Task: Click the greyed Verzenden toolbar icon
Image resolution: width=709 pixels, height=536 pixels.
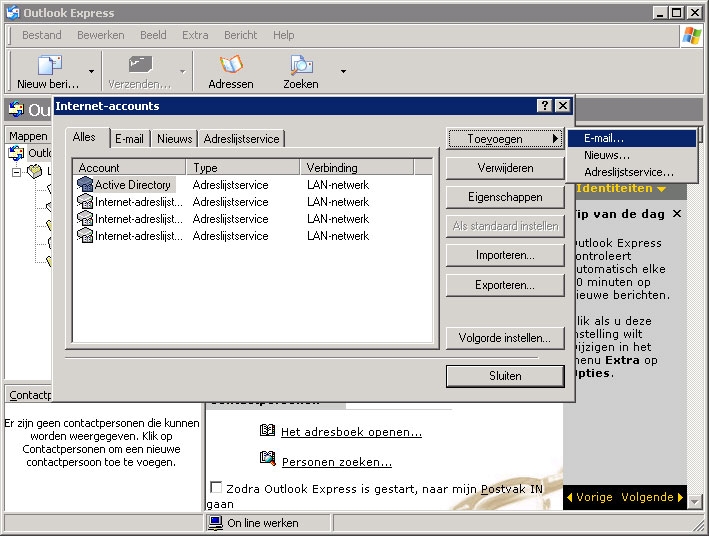Action: click(140, 65)
